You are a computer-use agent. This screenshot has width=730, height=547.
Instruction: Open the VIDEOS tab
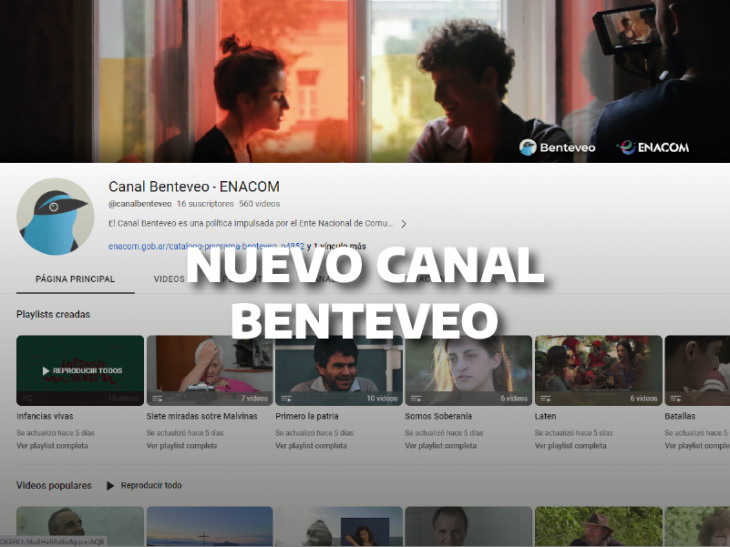click(x=169, y=279)
